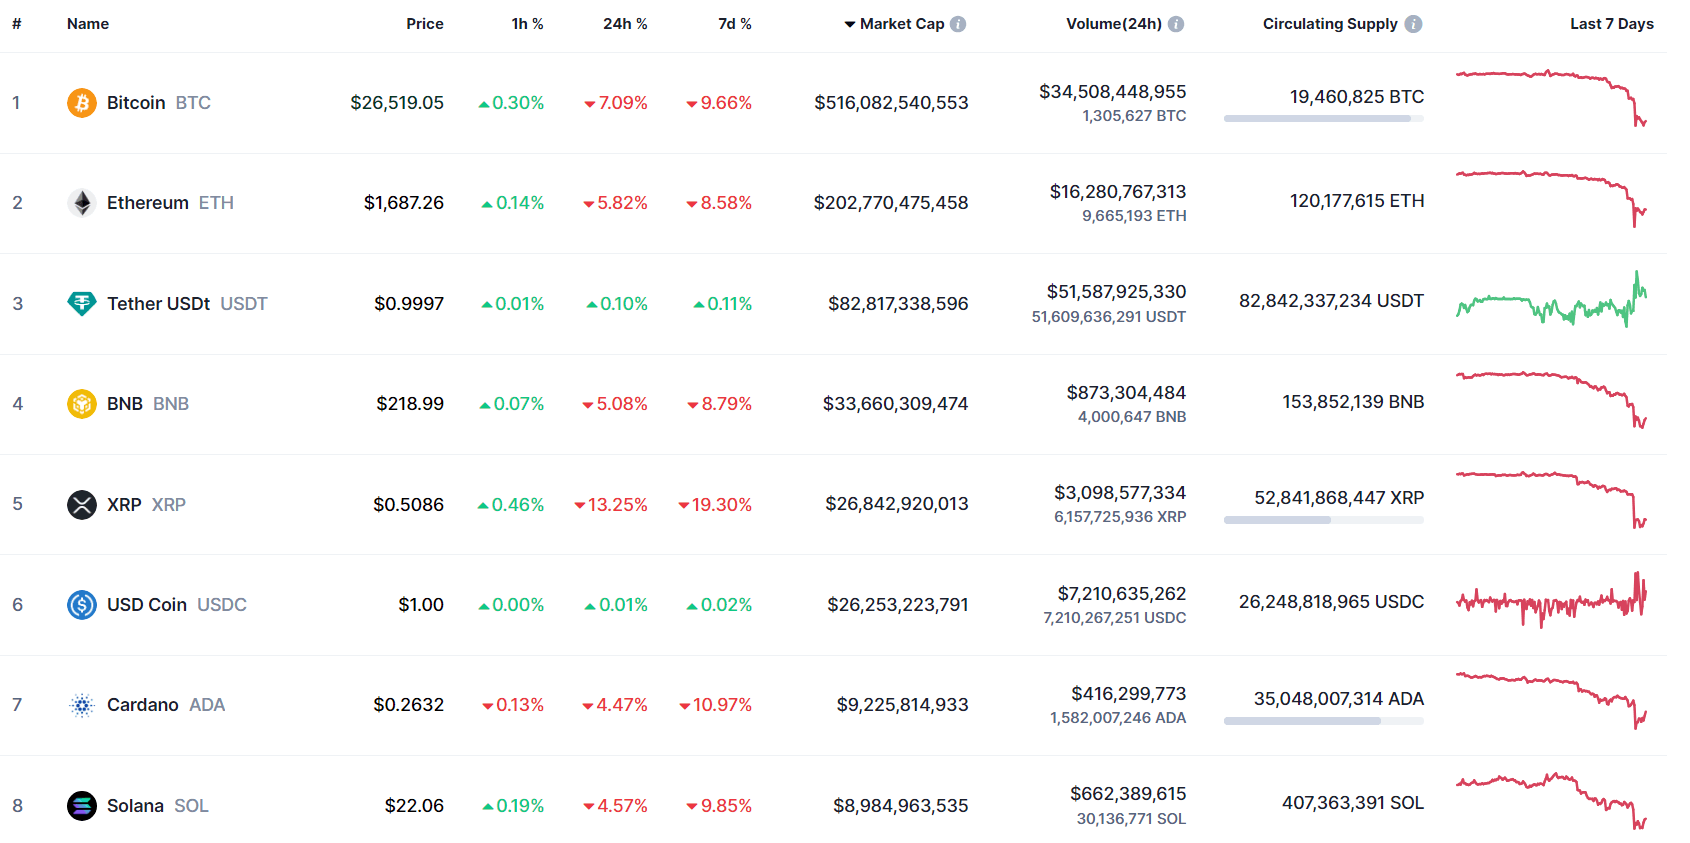Sort table by Price column

click(x=425, y=24)
